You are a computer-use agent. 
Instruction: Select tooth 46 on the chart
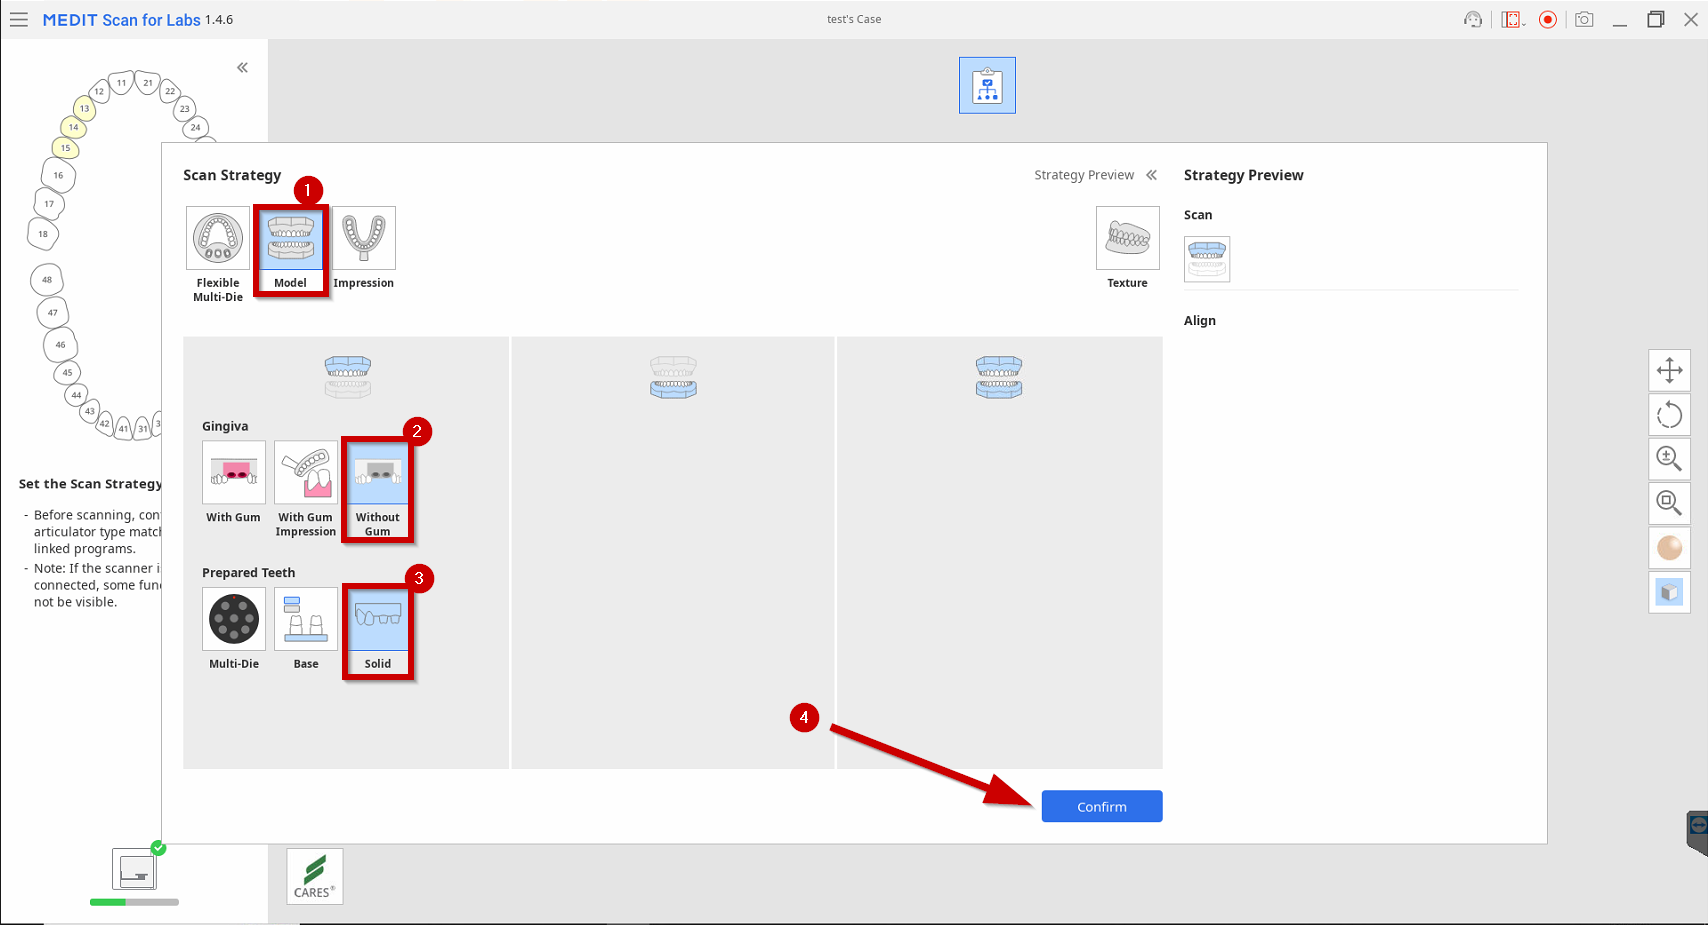[x=60, y=344]
